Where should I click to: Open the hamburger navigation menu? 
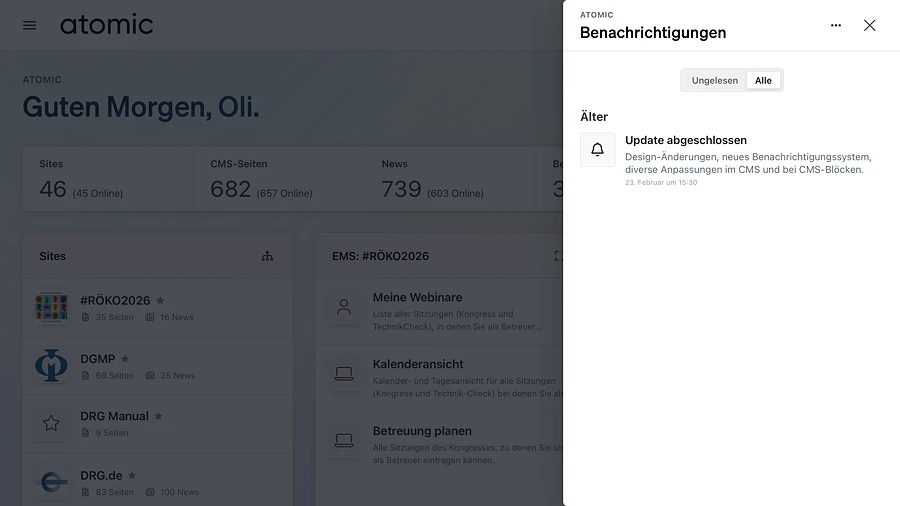[x=29, y=25]
